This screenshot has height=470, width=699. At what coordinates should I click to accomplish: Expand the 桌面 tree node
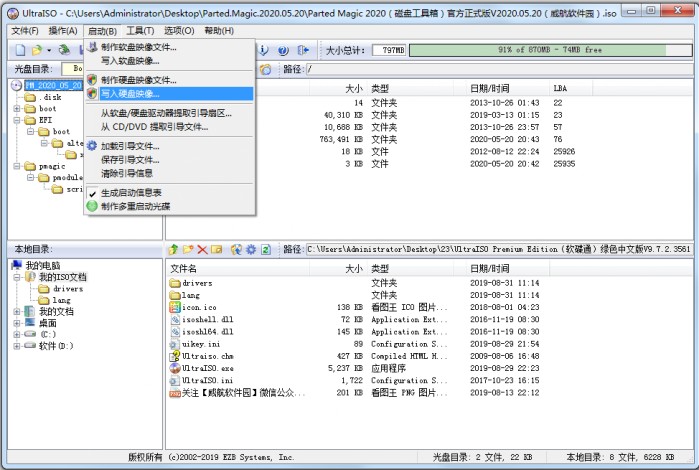point(17,323)
